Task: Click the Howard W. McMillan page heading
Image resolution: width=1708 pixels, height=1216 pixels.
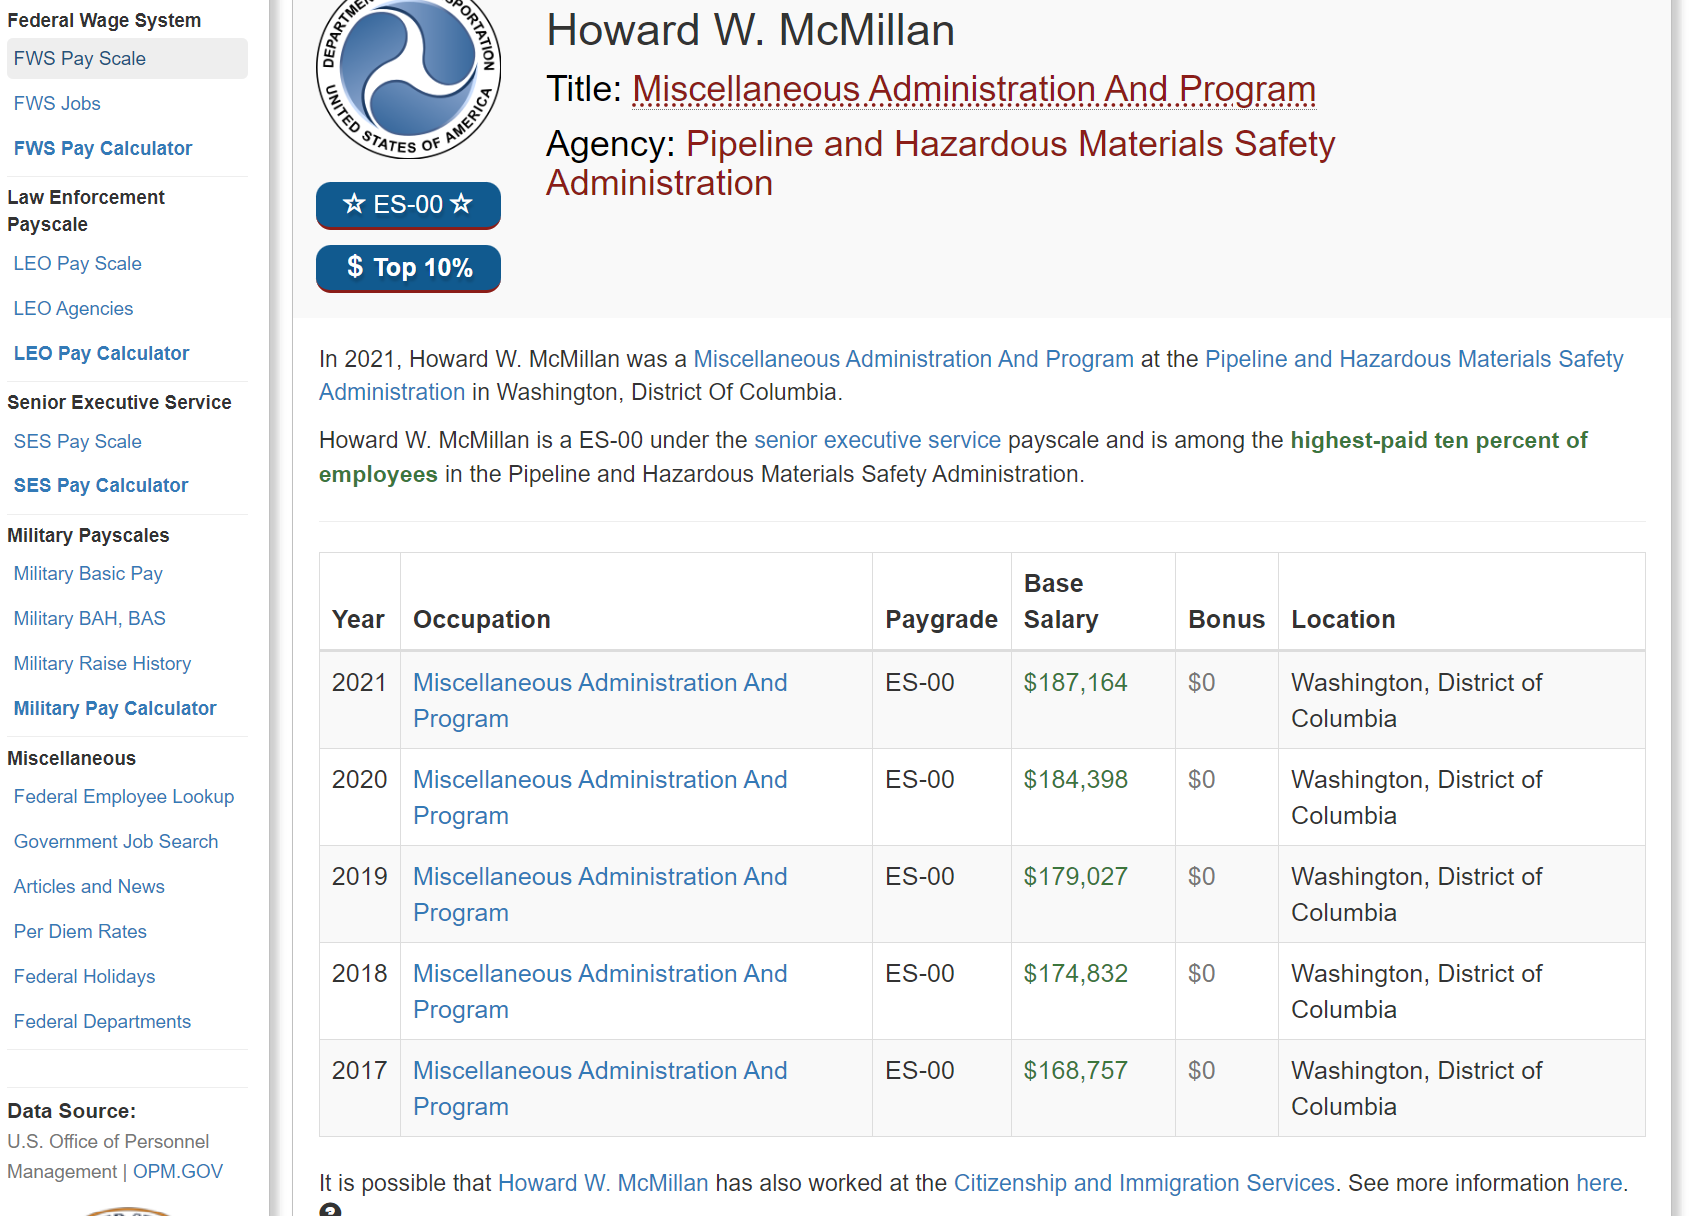Action: point(750,30)
